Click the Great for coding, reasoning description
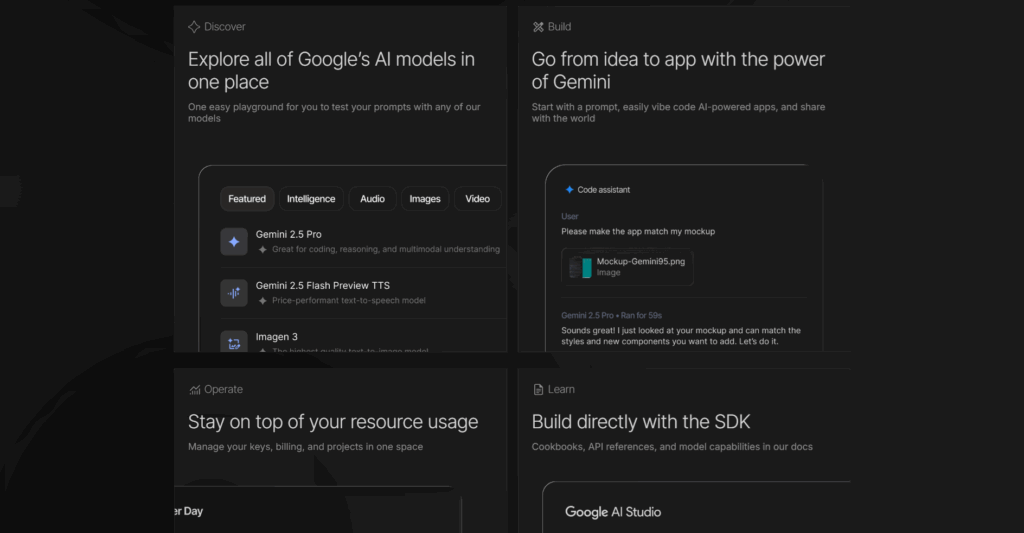1024x533 pixels. 386,249
